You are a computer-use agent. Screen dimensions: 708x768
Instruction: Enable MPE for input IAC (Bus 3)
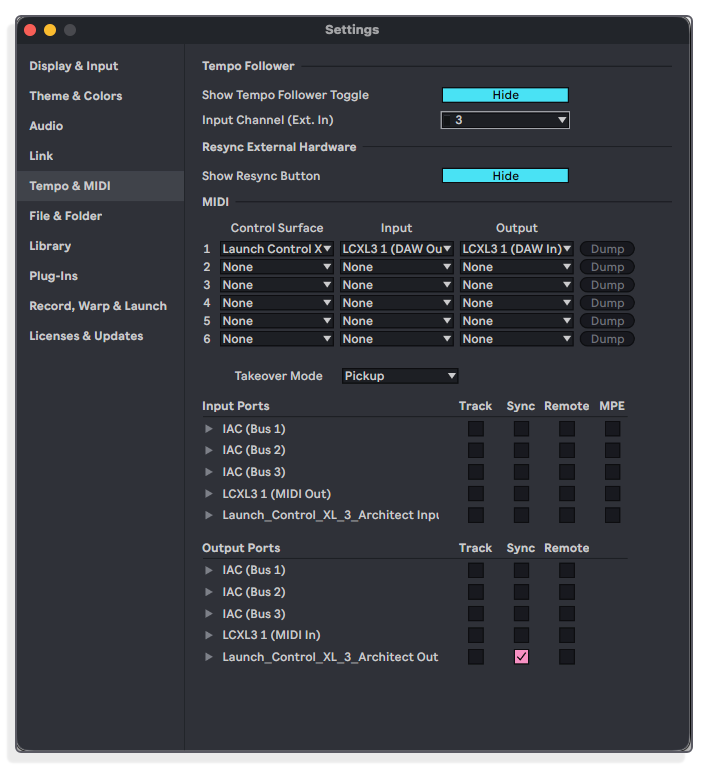(613, 472)
